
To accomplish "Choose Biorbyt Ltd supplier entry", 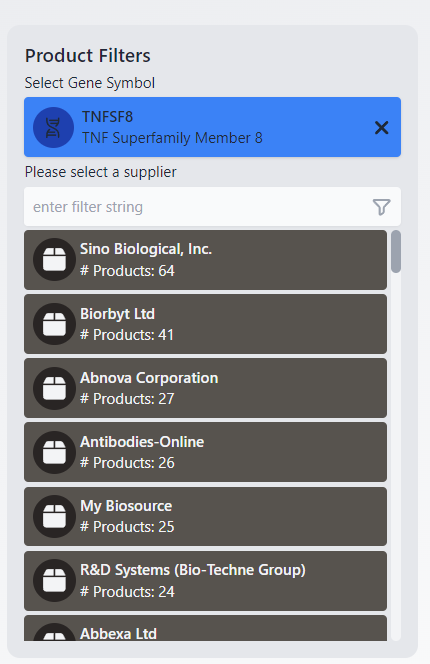I will 205,324.
